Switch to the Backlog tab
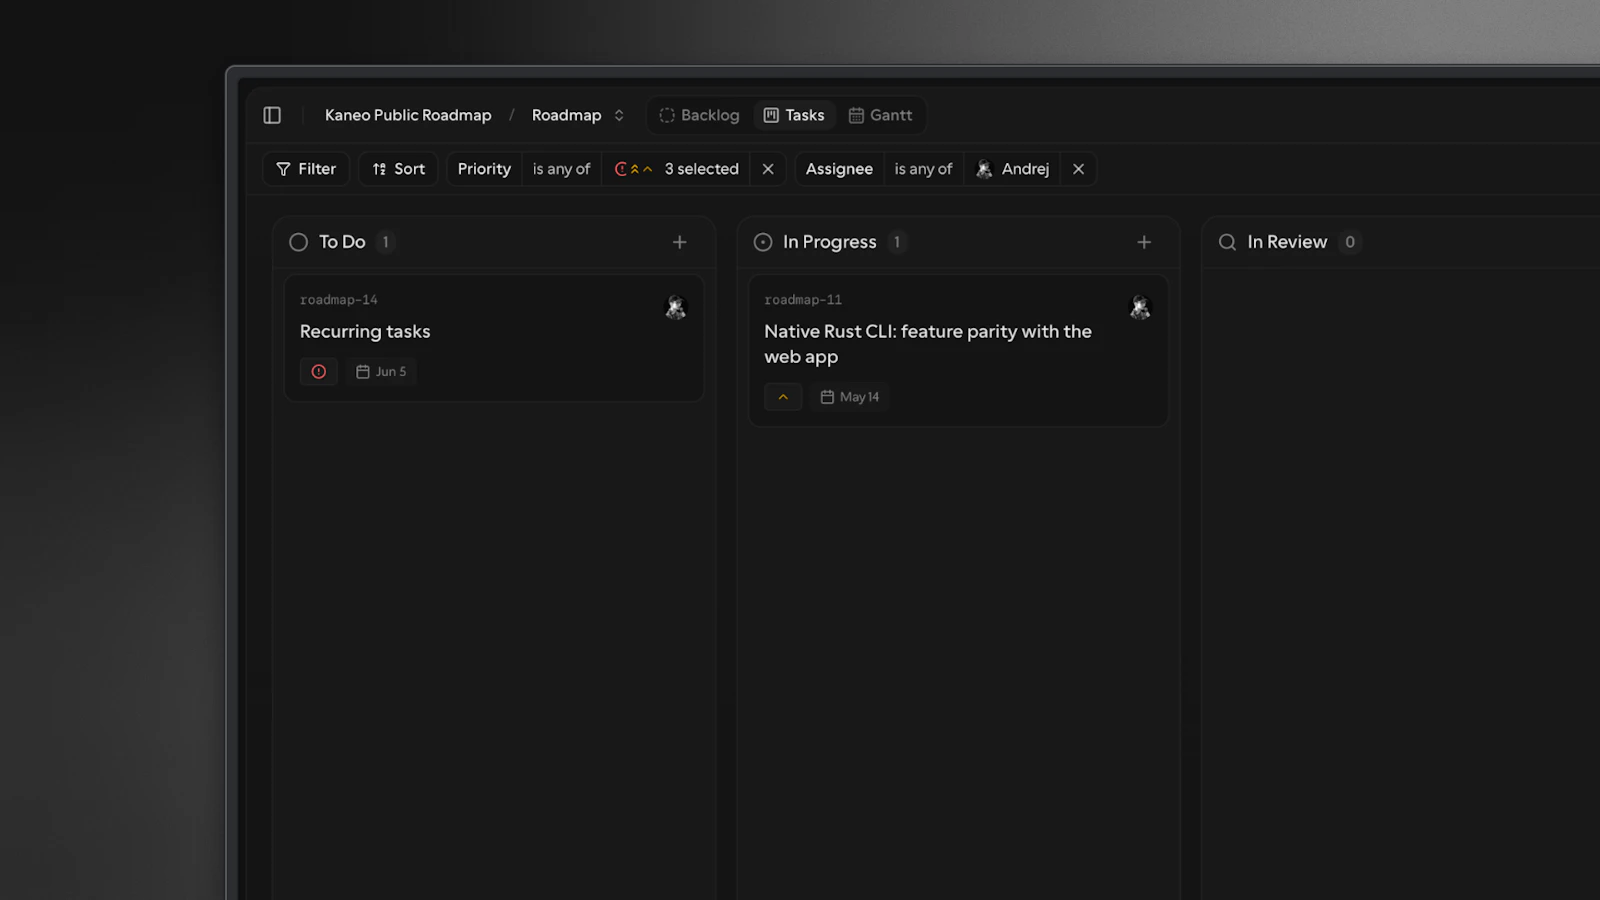Viewport: 1600px width, 900px height. pos(699,115)
